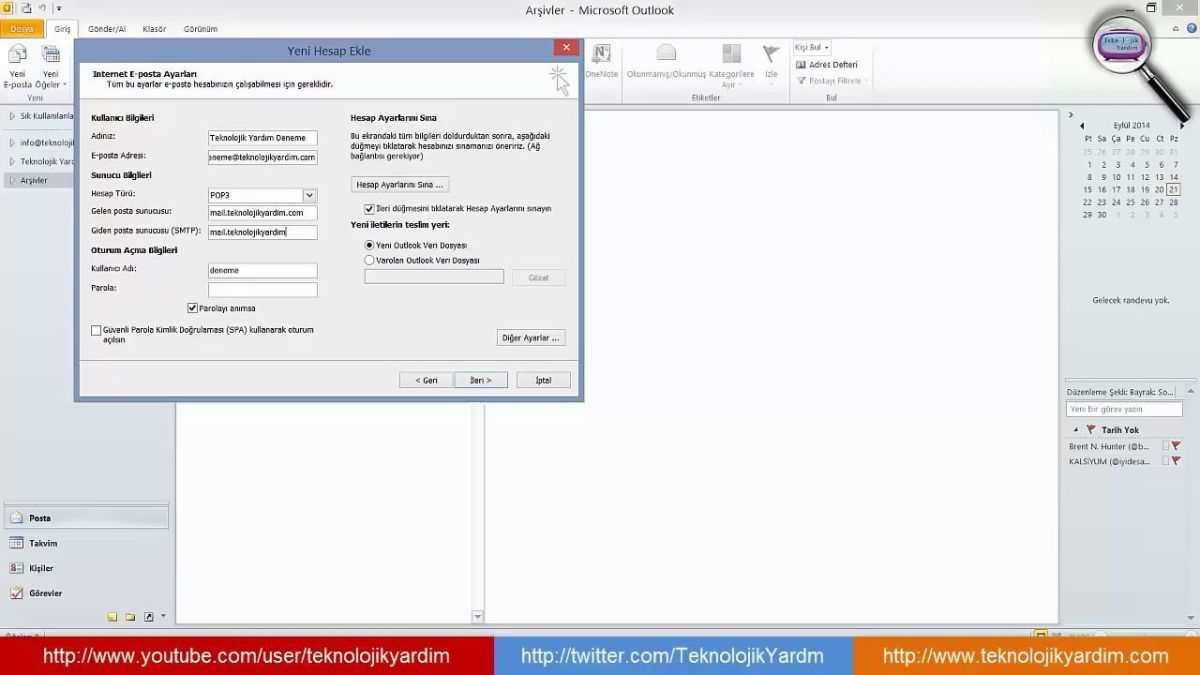Open the Hesap Türü POP3 dropdown
1200x675 pixels.
310,195
